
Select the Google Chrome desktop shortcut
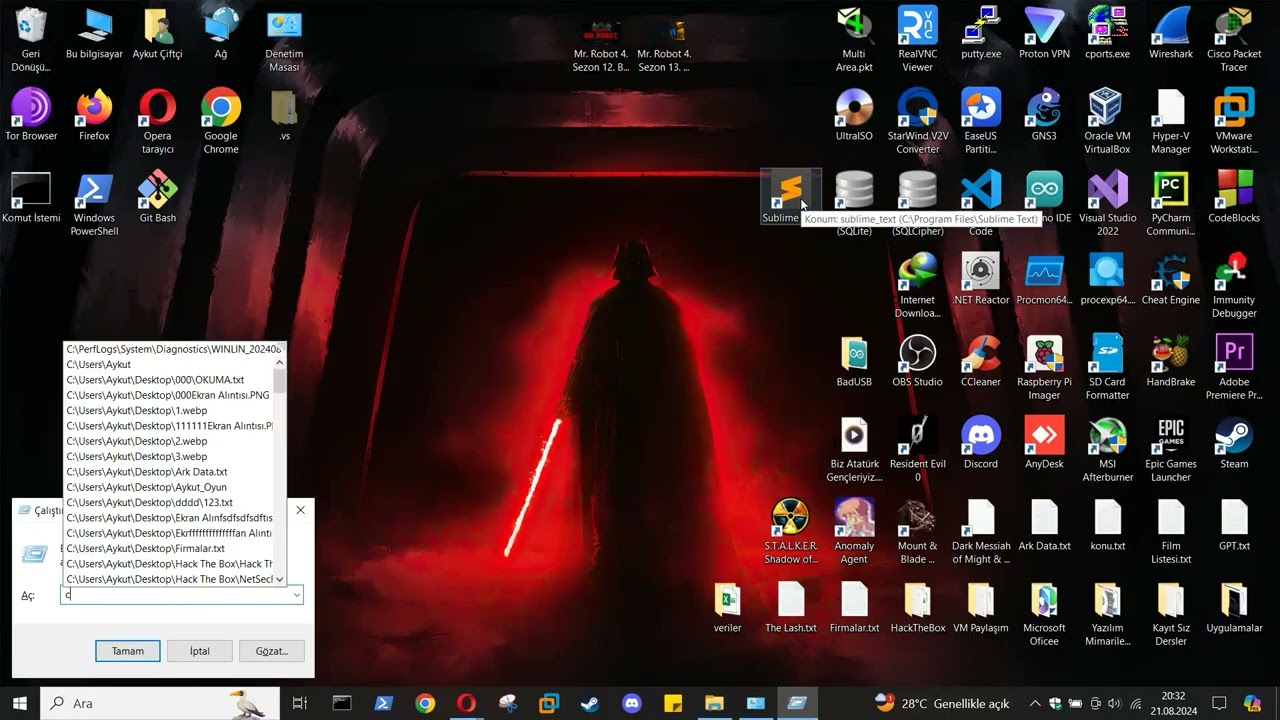pos(221,122)
